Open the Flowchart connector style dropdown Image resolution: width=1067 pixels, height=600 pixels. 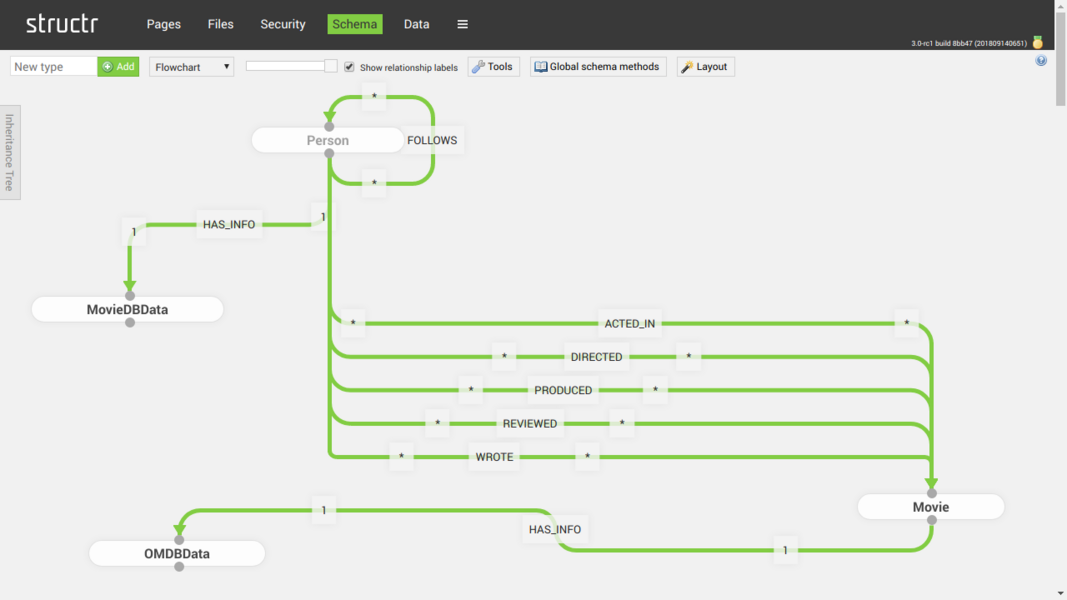pyautogui.click(x=191, y=67)
